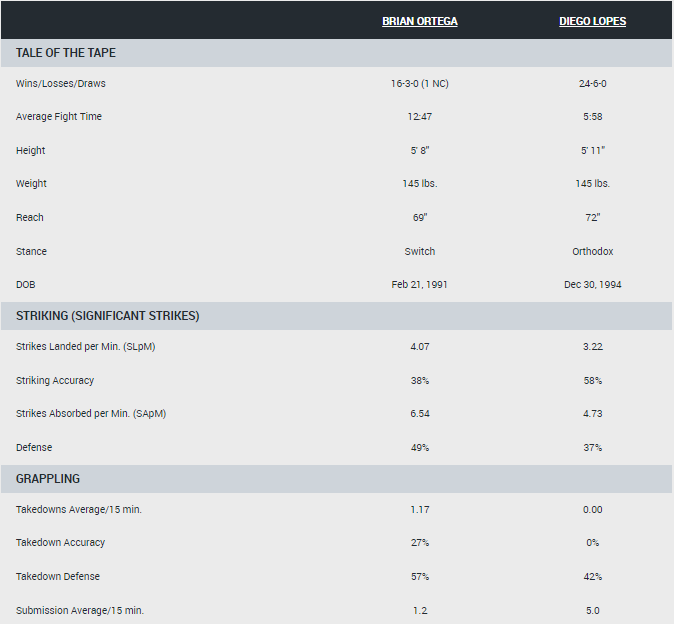This screenshot has height=624, width=674.
Task: Click Ortega's record "16-3-0 (1 NC)"
Action: coord(420,84)
